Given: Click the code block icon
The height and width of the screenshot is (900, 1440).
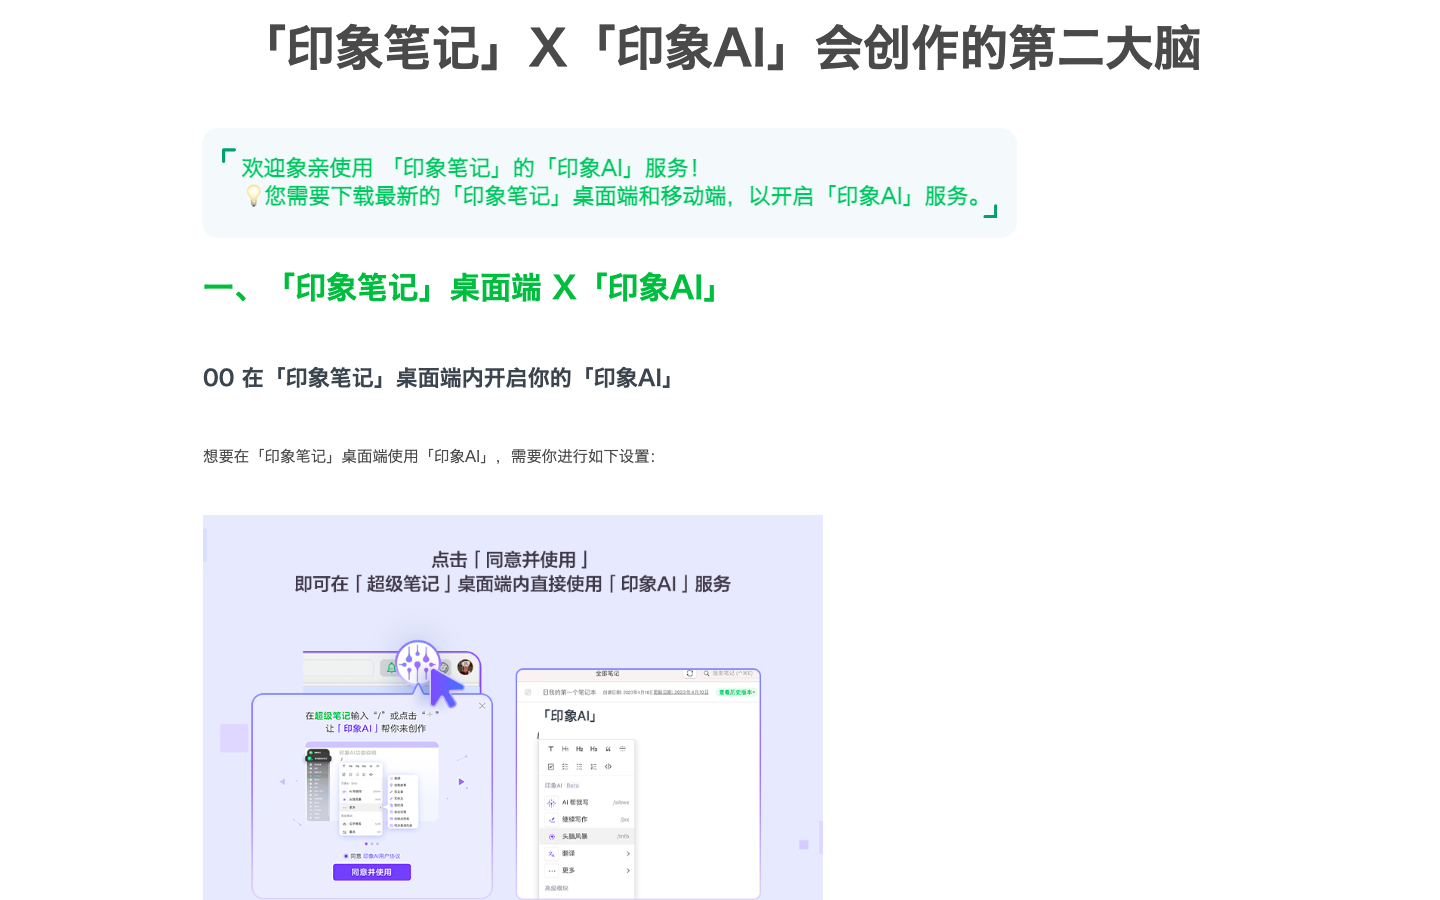Looking at the screenshot, I should pyautogui.click(x=609, y=767).
